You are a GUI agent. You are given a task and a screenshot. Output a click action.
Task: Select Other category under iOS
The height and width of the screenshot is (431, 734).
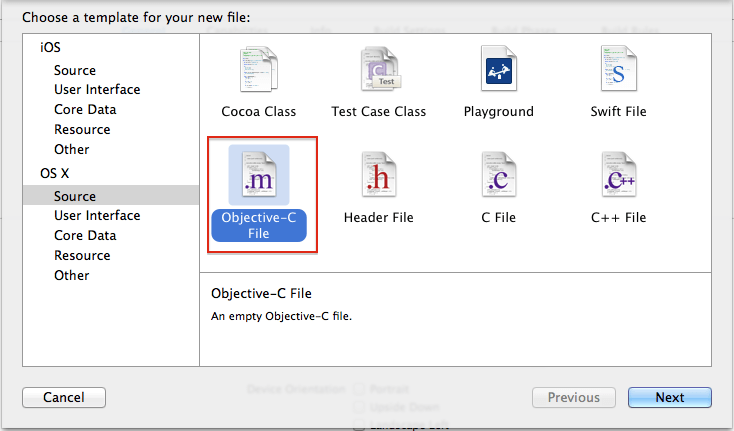pos(72,150)
